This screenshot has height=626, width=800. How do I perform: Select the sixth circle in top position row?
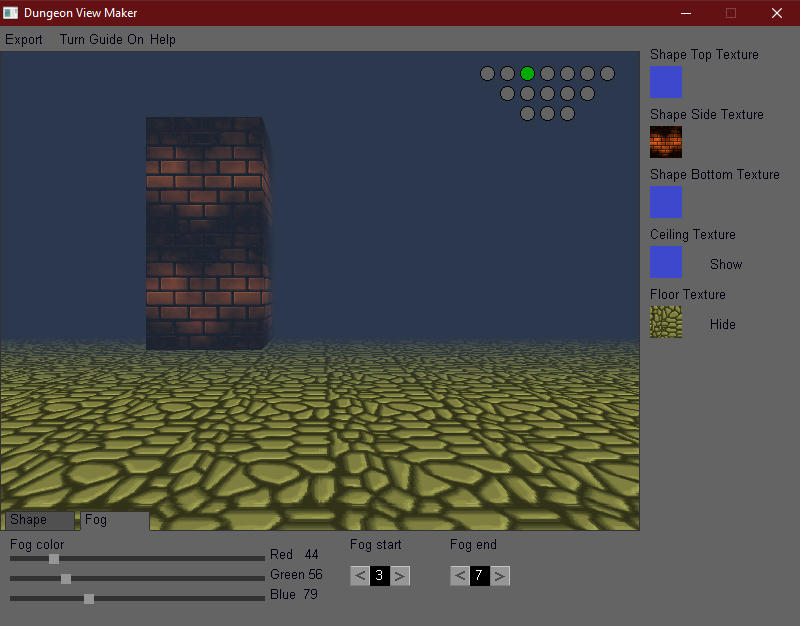tap(587, 73)
